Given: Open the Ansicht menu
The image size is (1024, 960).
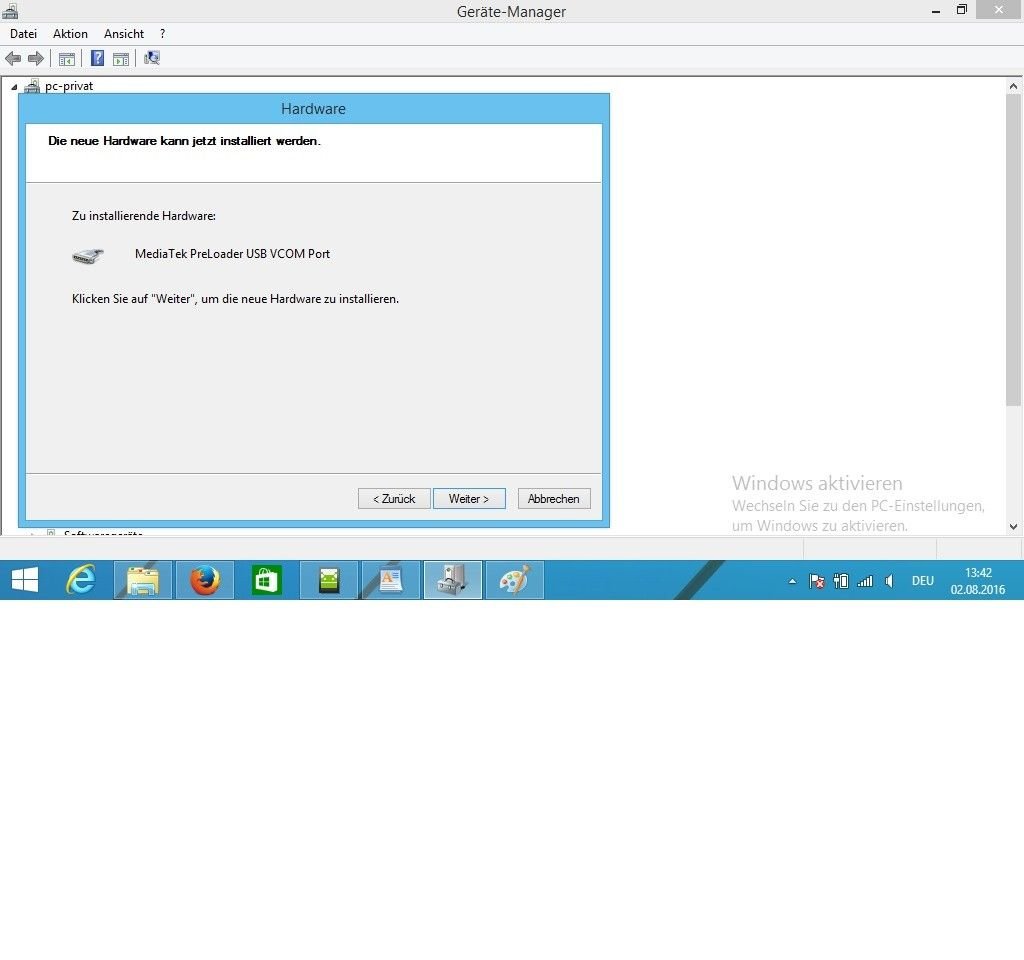Looking at the screenshot, I should [x=123, y=34].
